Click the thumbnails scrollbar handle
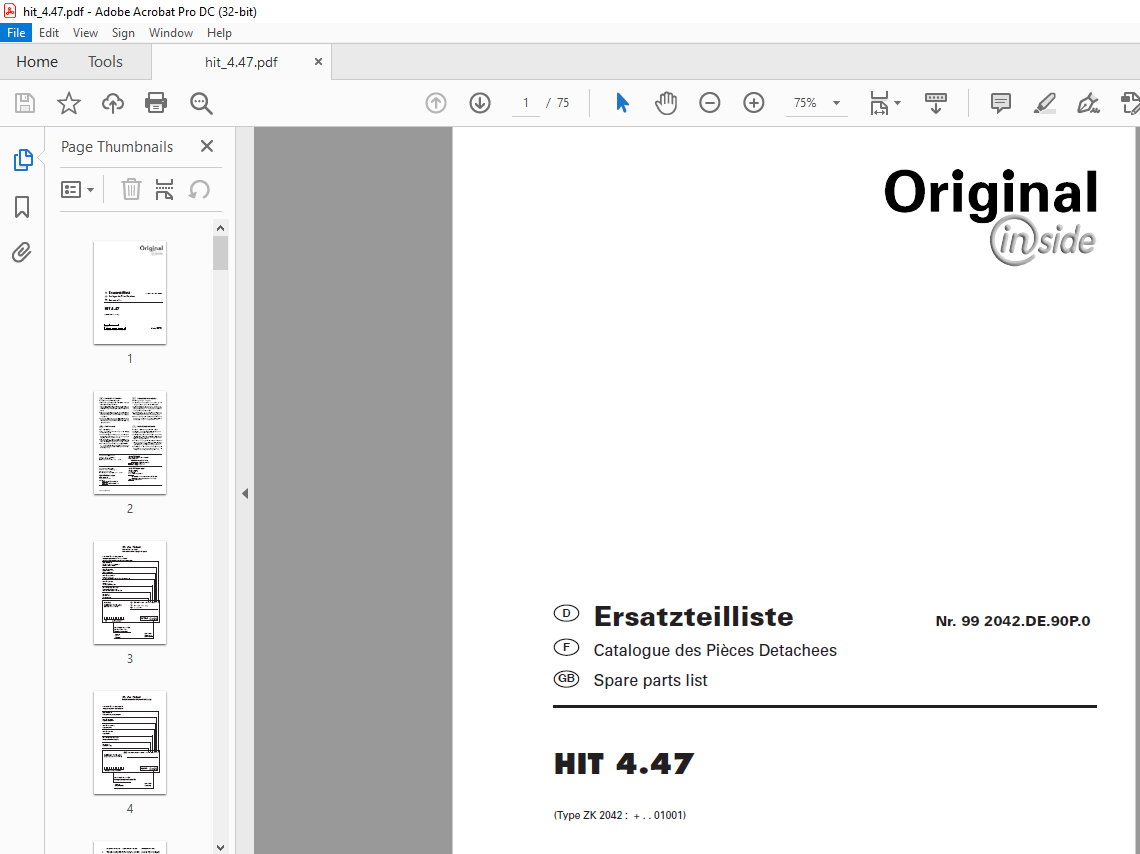The height and width of the screenshot is (854, 1140). coord(220,253)
